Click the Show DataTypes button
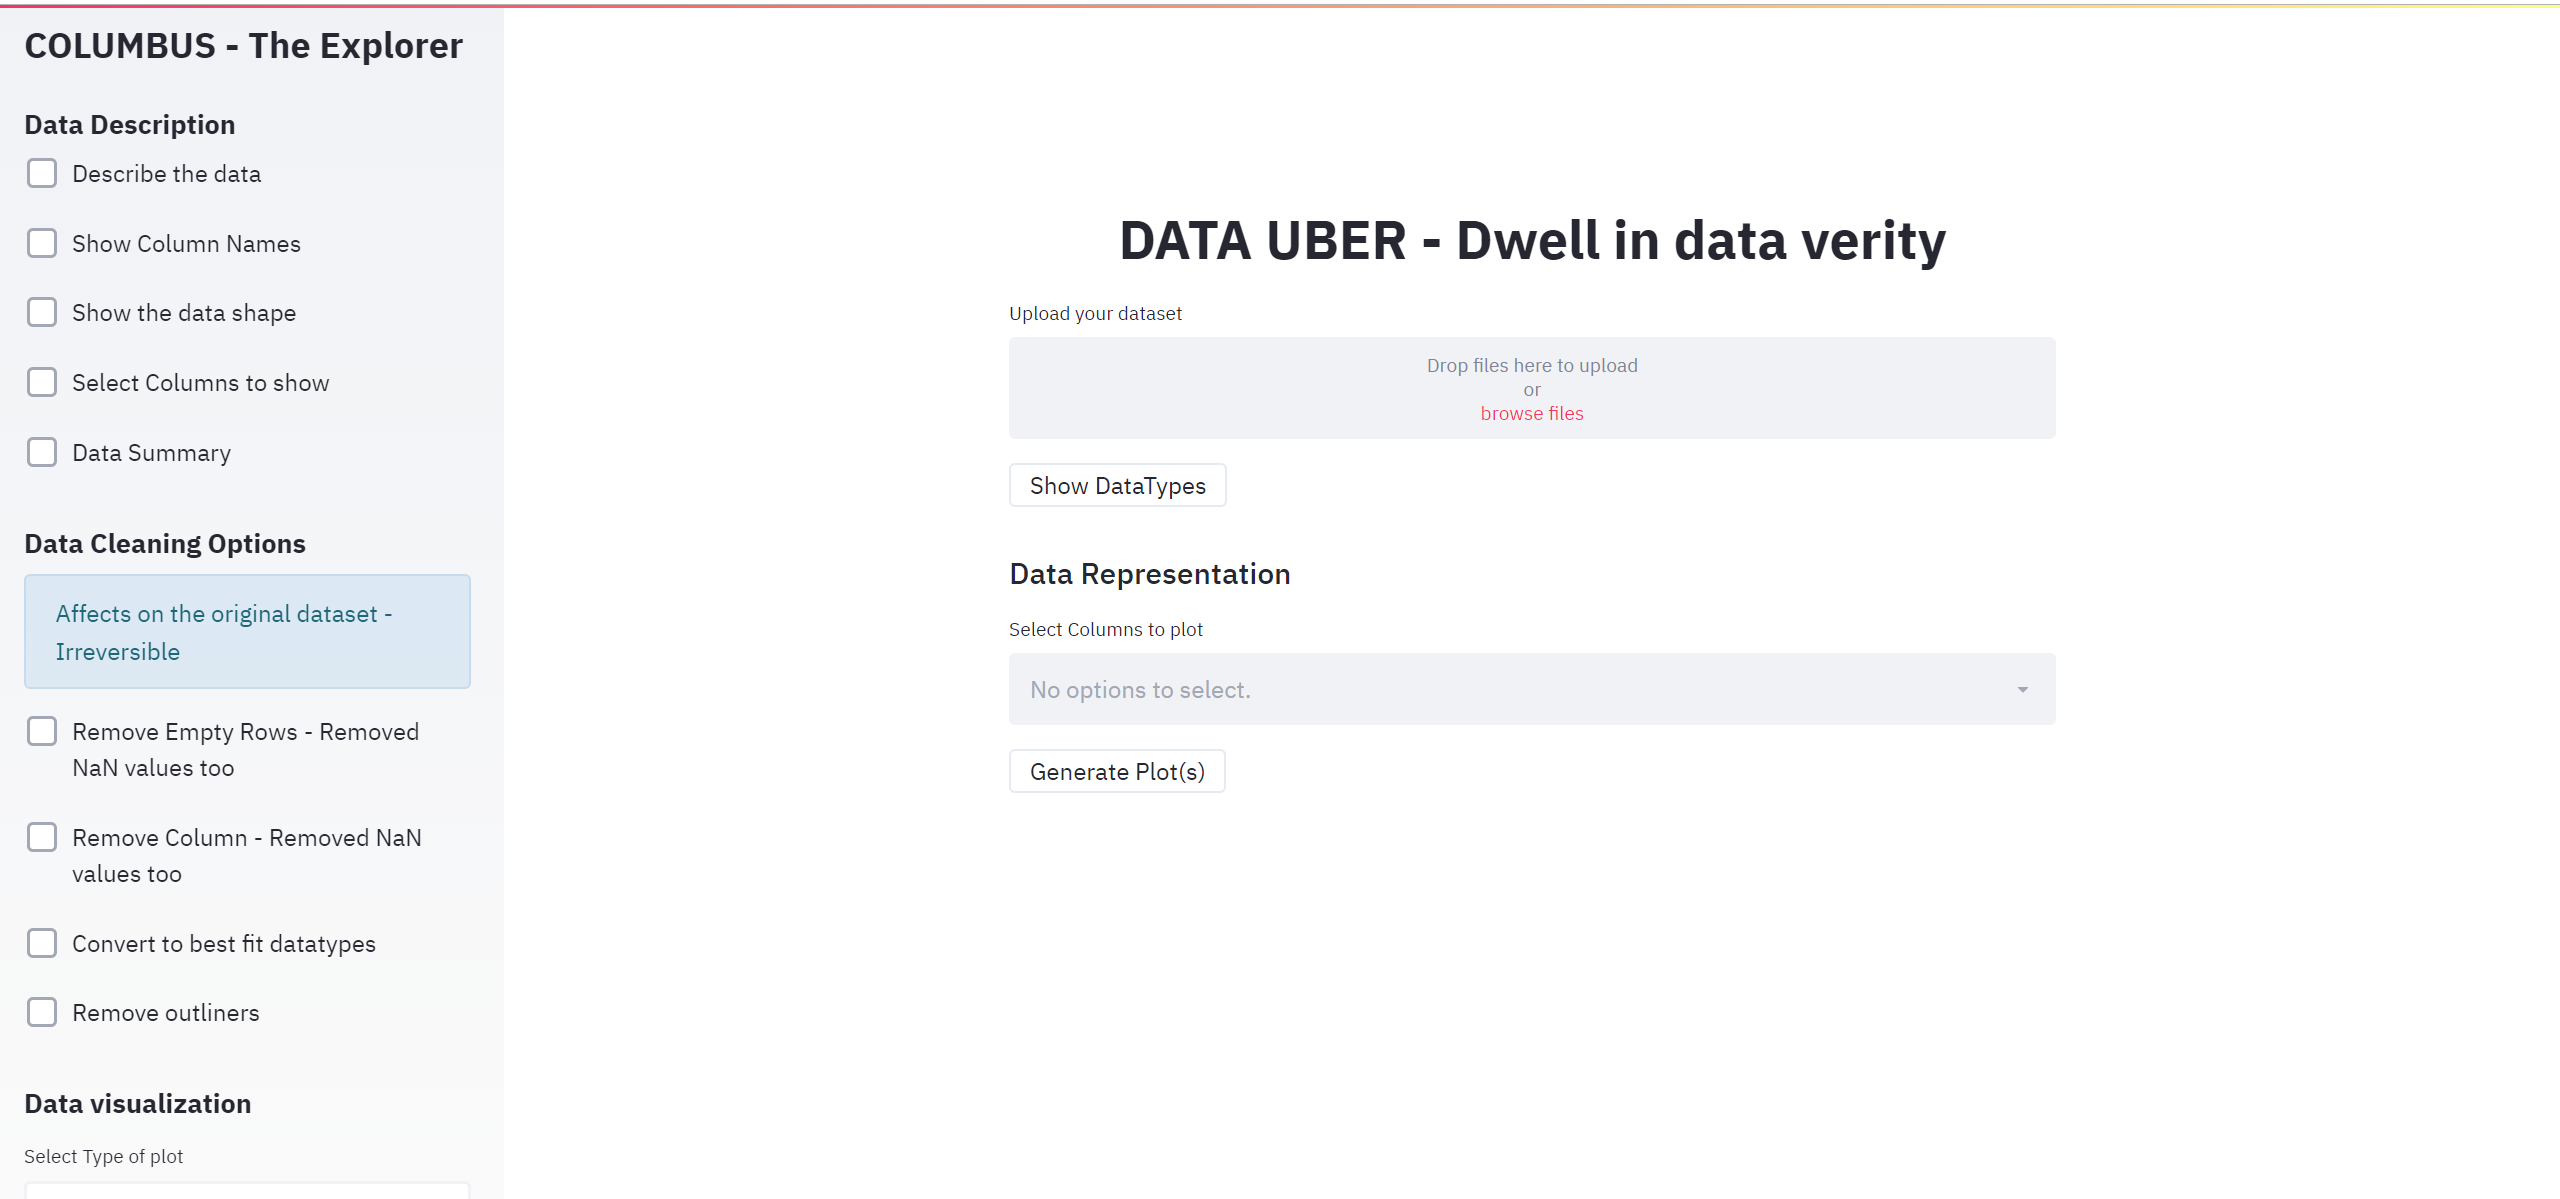This screenshot has height=1199, width=2560. click(1118, 485)
